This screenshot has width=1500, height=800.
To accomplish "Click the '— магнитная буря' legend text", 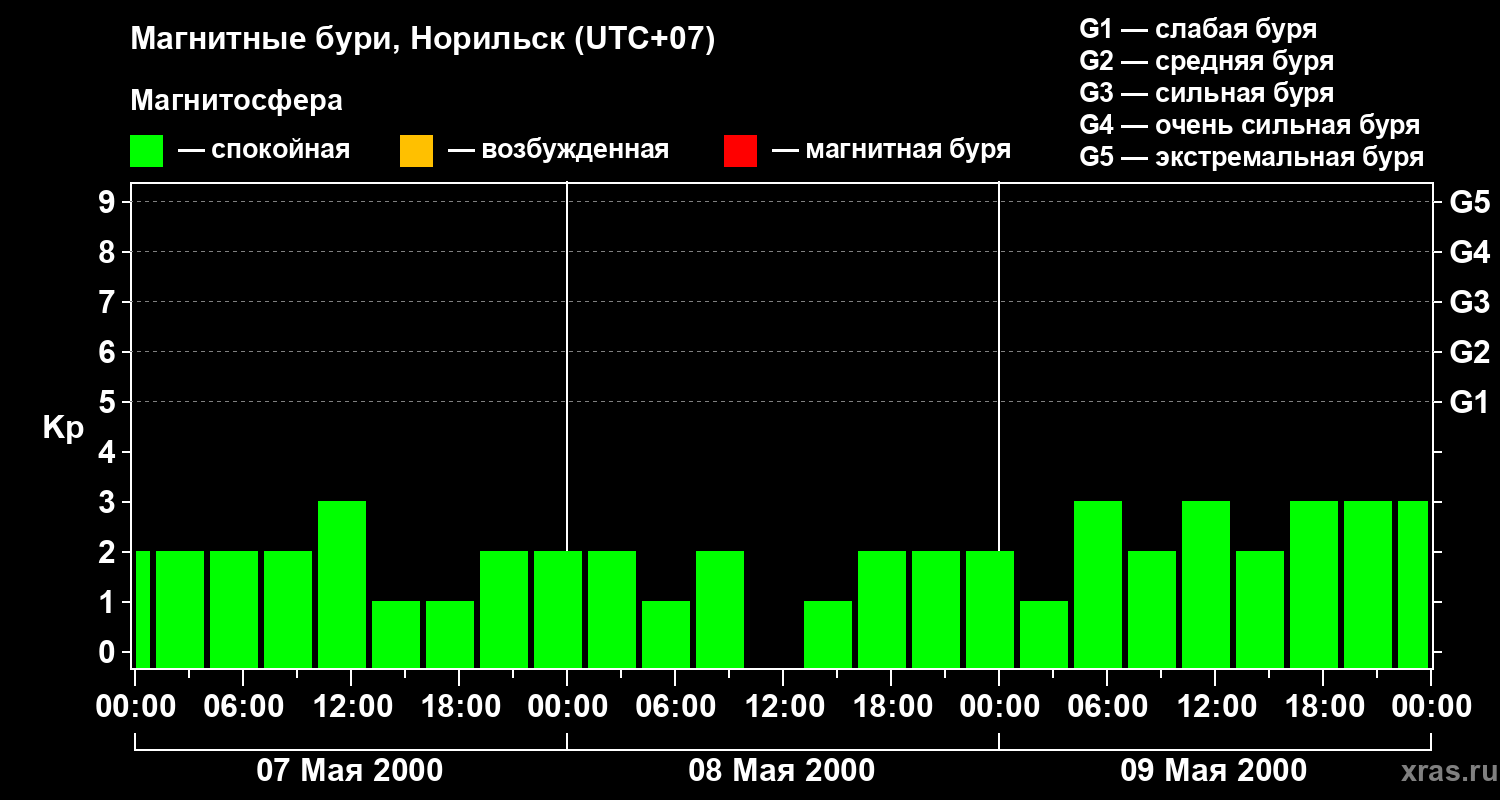I will click(x=891, y=150).
